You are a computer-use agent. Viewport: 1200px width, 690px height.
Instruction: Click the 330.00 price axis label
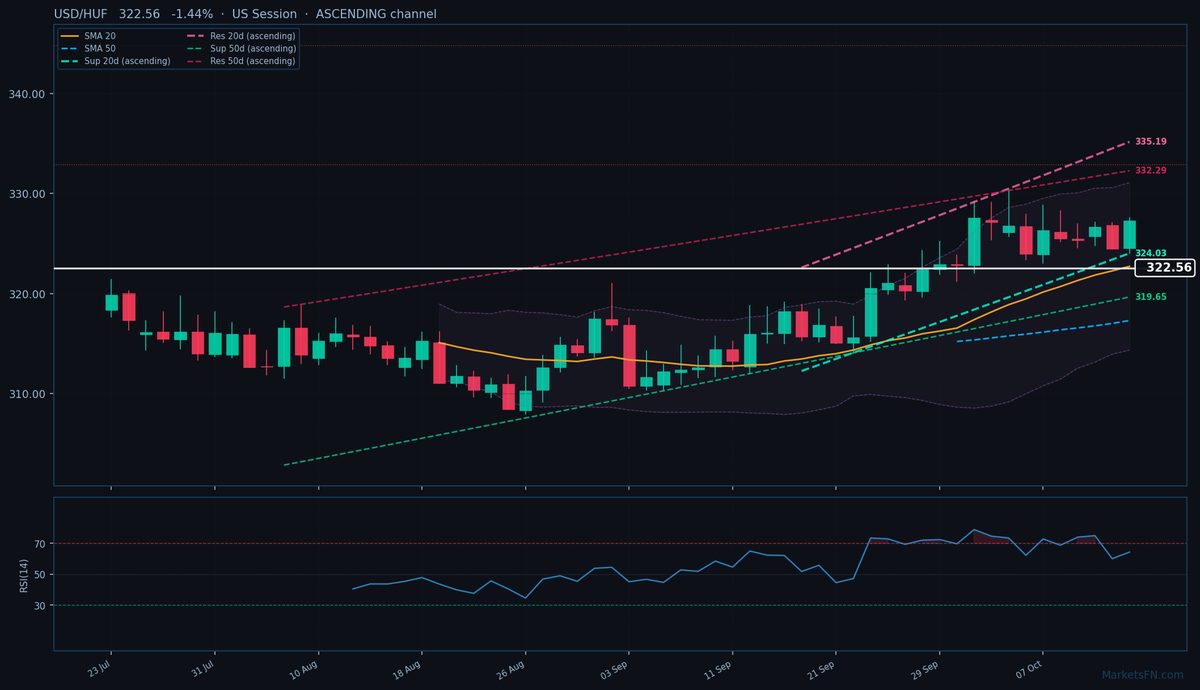(29, 194)
